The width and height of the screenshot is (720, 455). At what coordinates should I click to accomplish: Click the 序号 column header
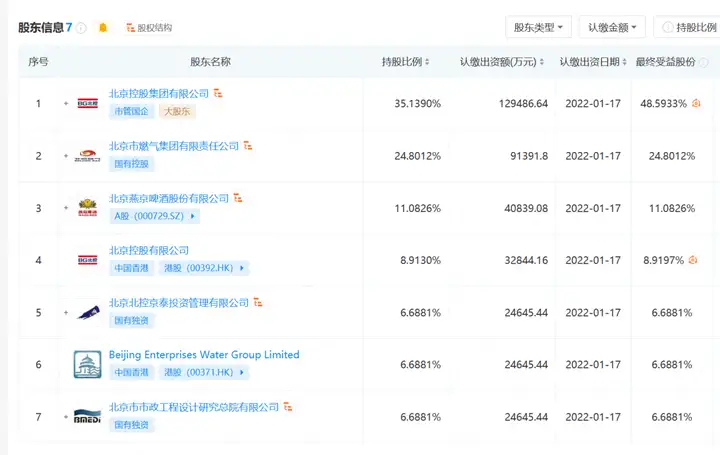click(x=38, y=62)
